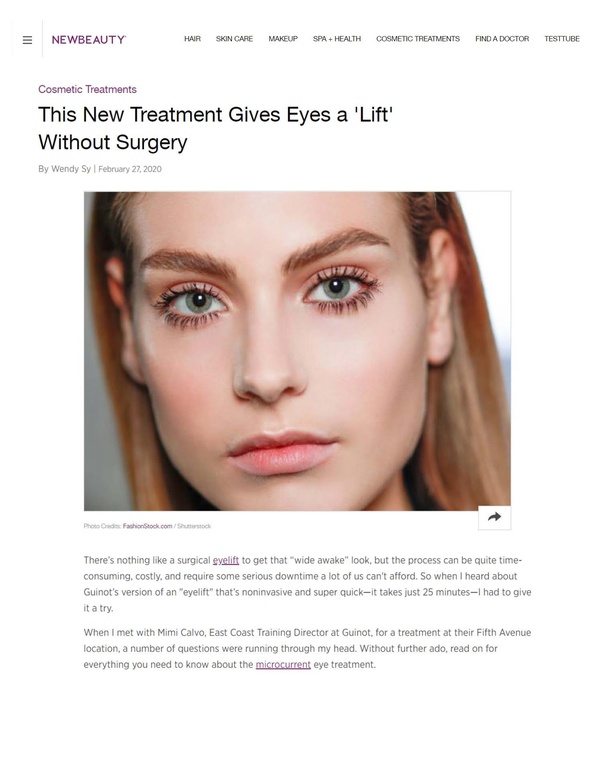This screenshot has width=600, height=776.
Task: Click Cosmetic Treatments category link above headline
Action: tap(87, 90)
